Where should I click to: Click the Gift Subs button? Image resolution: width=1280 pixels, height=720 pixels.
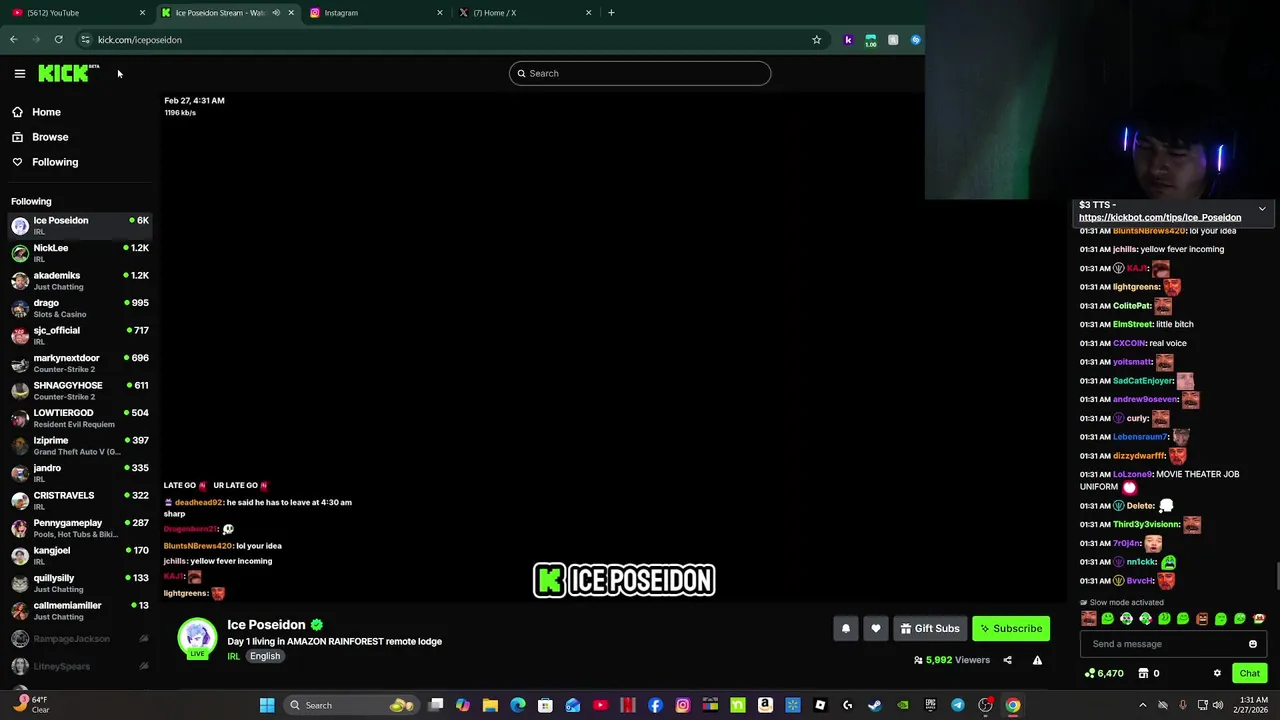click(x=930, y=628)
